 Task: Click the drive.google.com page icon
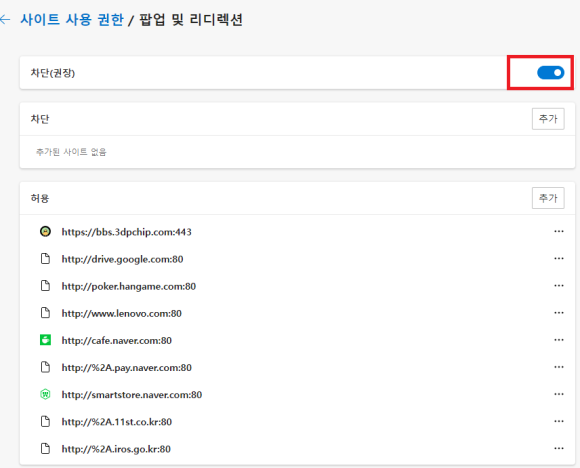coord(45,259)
